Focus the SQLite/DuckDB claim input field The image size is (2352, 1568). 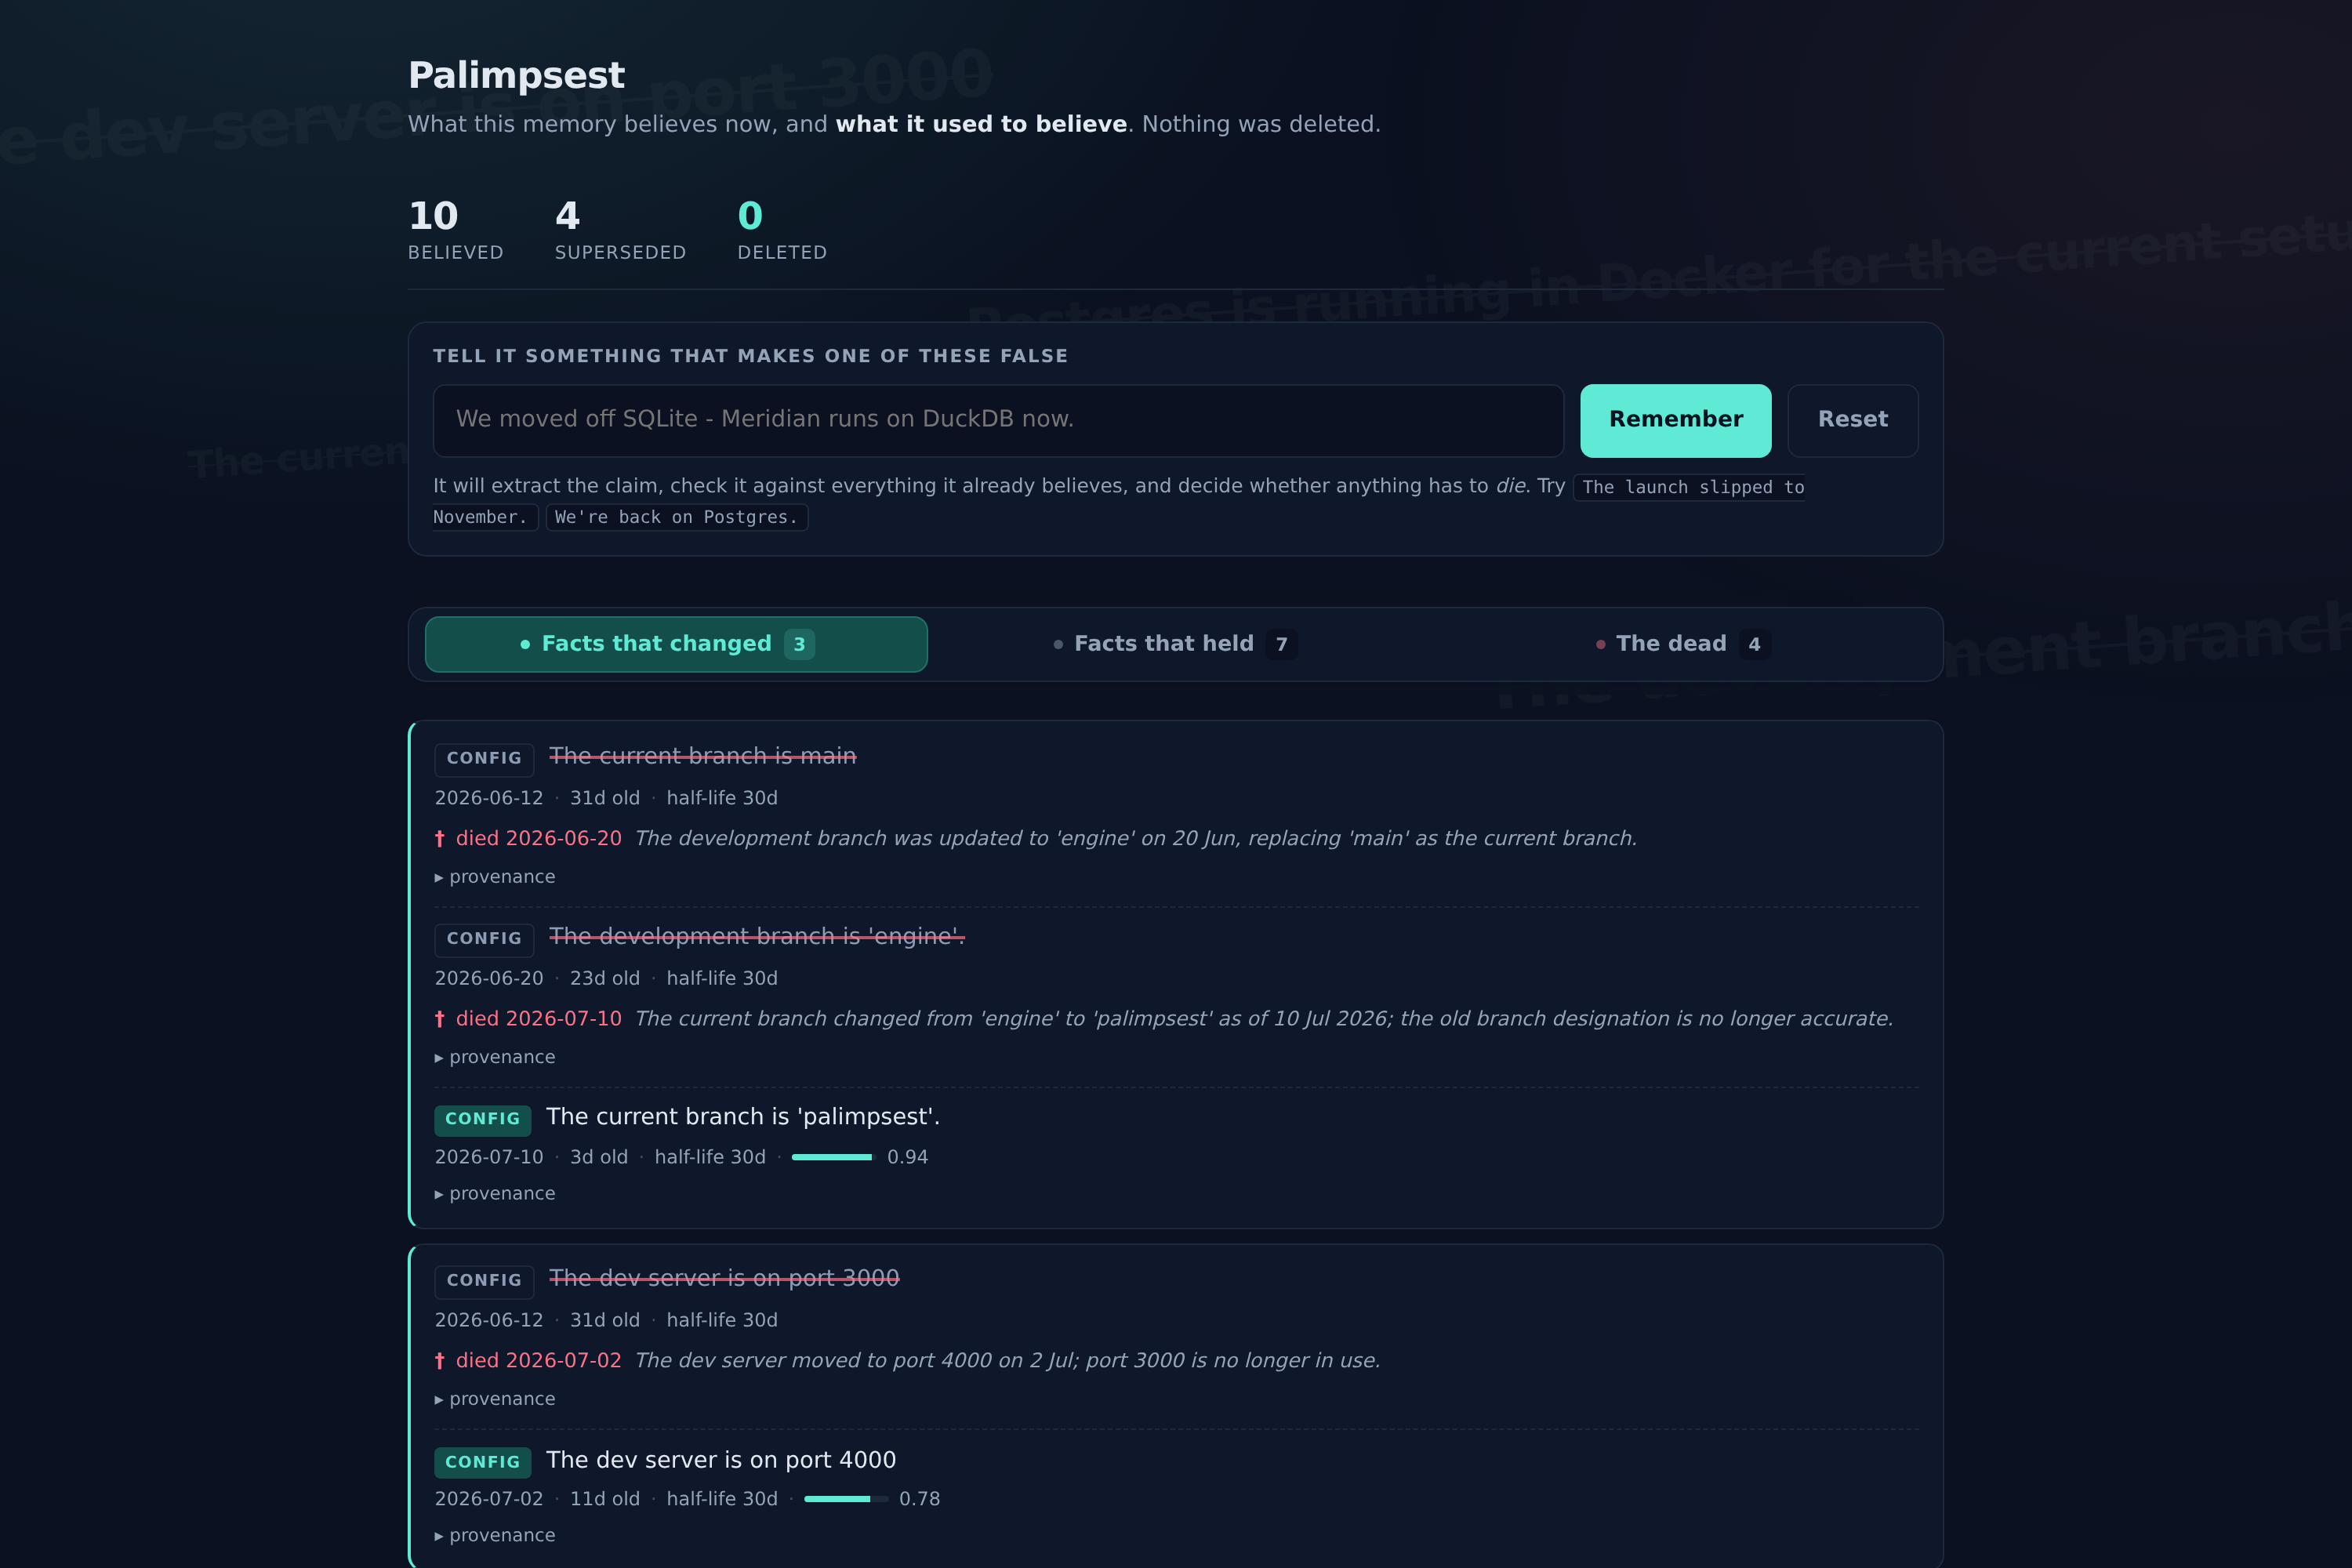(x=998, y=420)
